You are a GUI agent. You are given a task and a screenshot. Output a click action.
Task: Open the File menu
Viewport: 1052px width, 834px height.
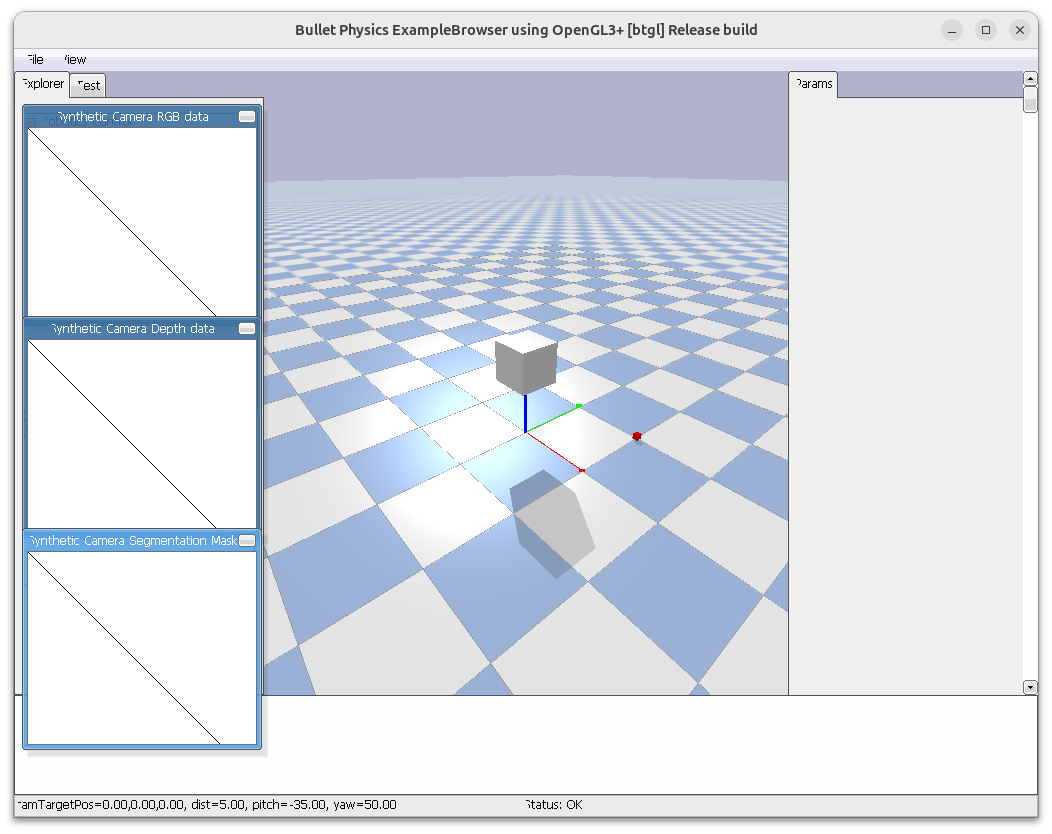34,60
